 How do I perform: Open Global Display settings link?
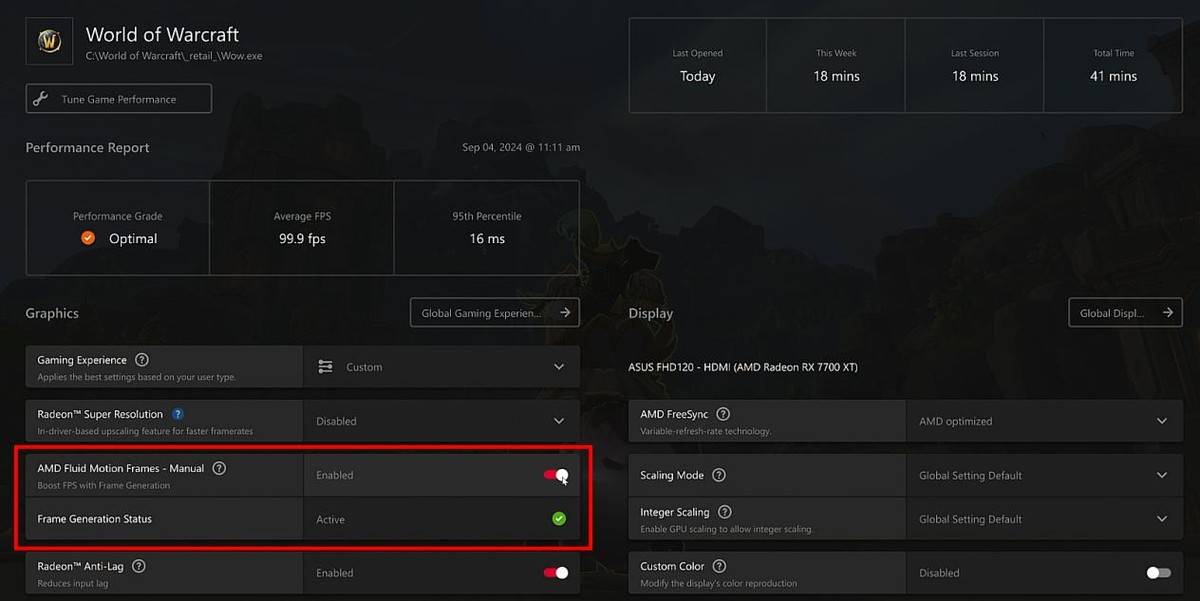tap(1125, 313)
